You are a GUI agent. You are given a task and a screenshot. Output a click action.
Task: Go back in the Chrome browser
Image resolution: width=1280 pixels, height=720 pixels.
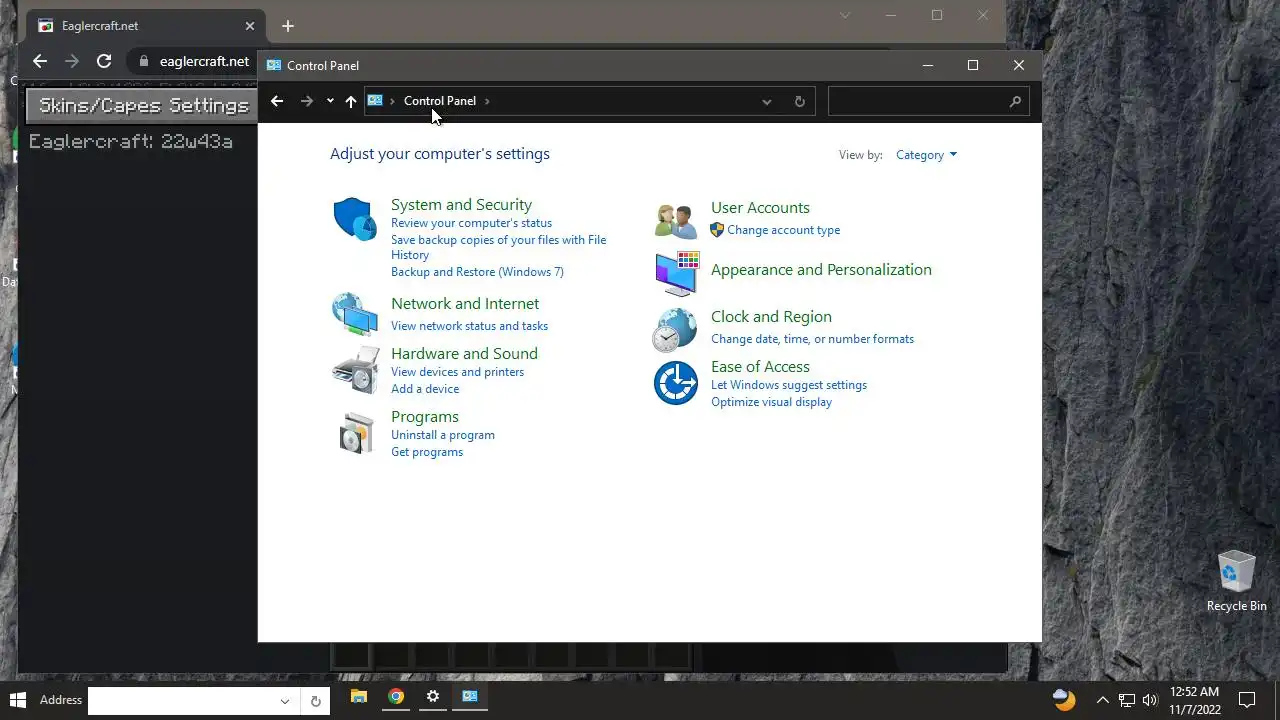(x=40, y=61)
